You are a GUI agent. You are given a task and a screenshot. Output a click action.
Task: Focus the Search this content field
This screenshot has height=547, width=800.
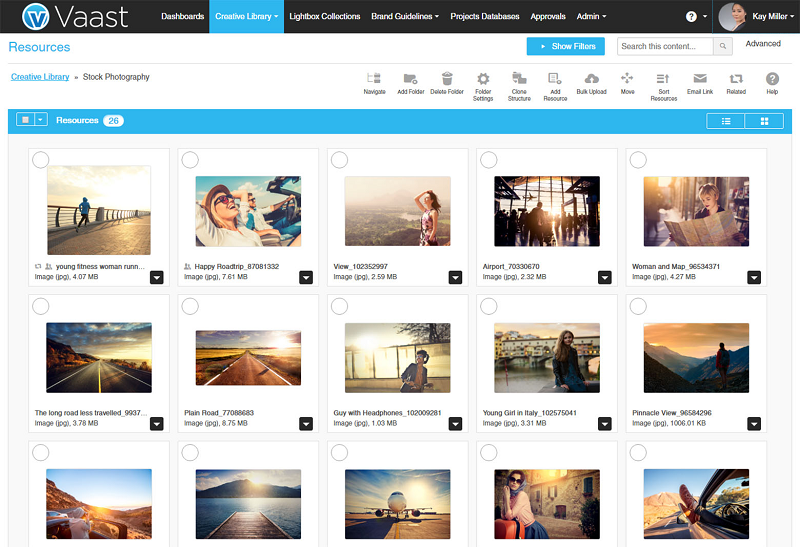[x=665, y=46]
